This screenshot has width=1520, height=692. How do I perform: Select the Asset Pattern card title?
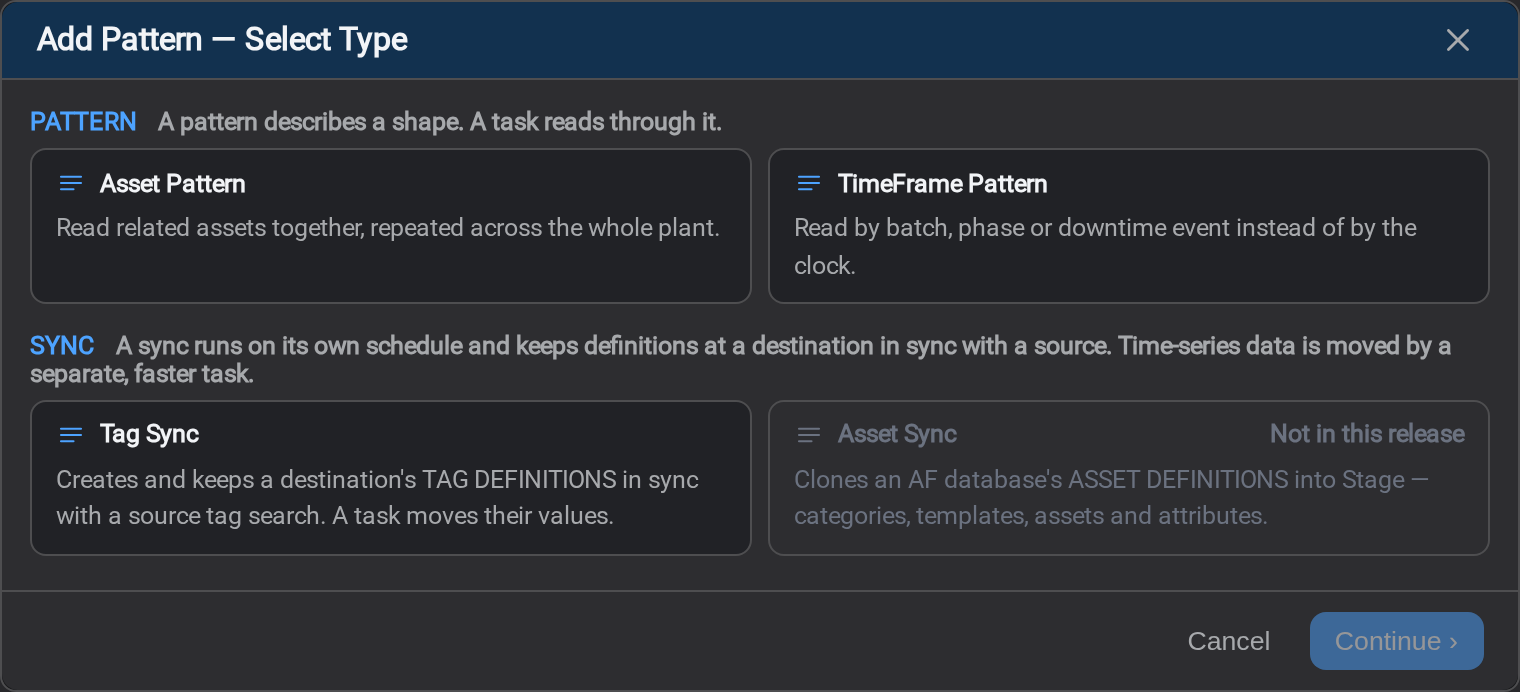pyautogui.click(x=173, y=184)
